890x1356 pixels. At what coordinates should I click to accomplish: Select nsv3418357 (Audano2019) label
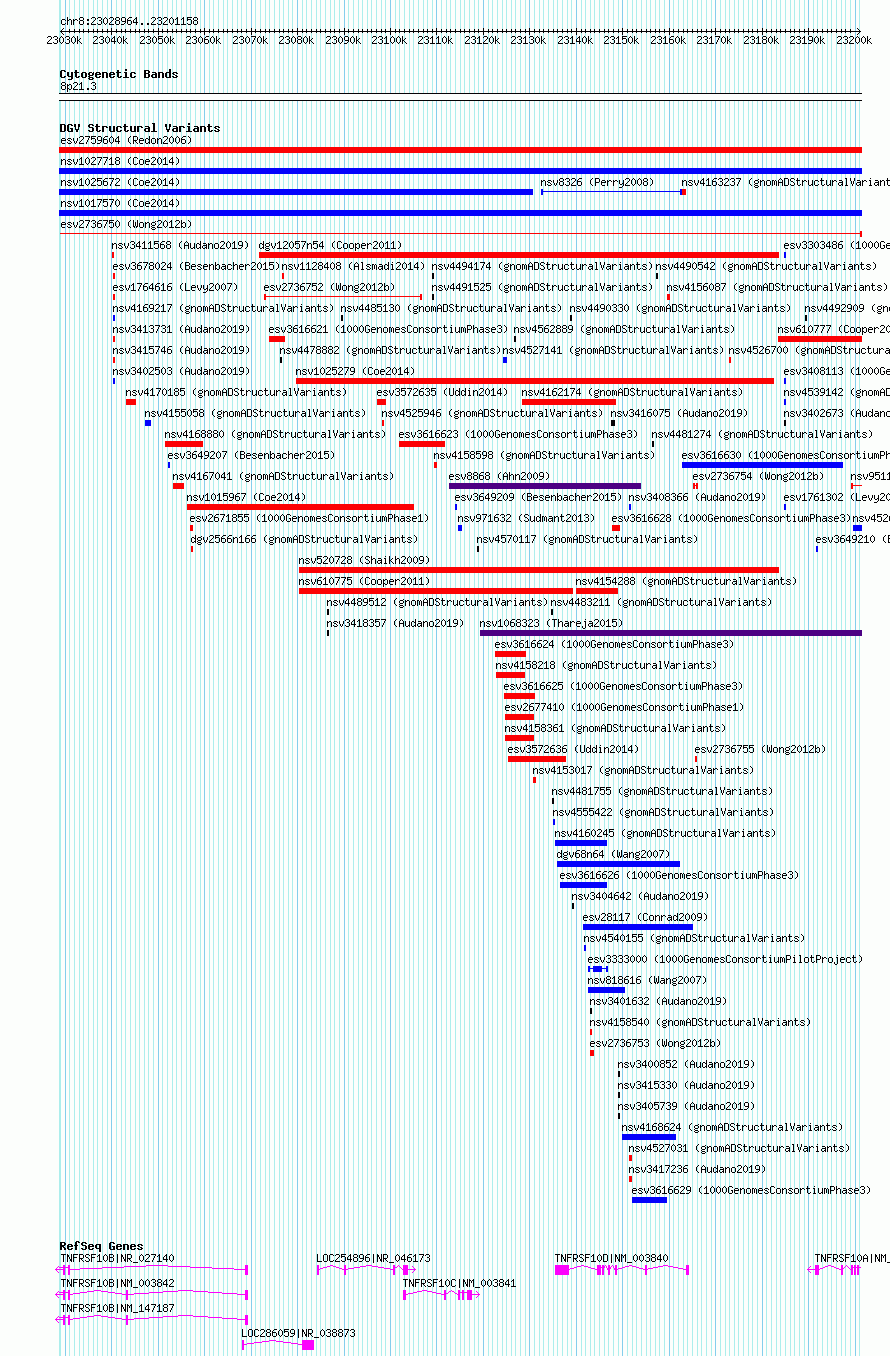click(x=395, y=623)
